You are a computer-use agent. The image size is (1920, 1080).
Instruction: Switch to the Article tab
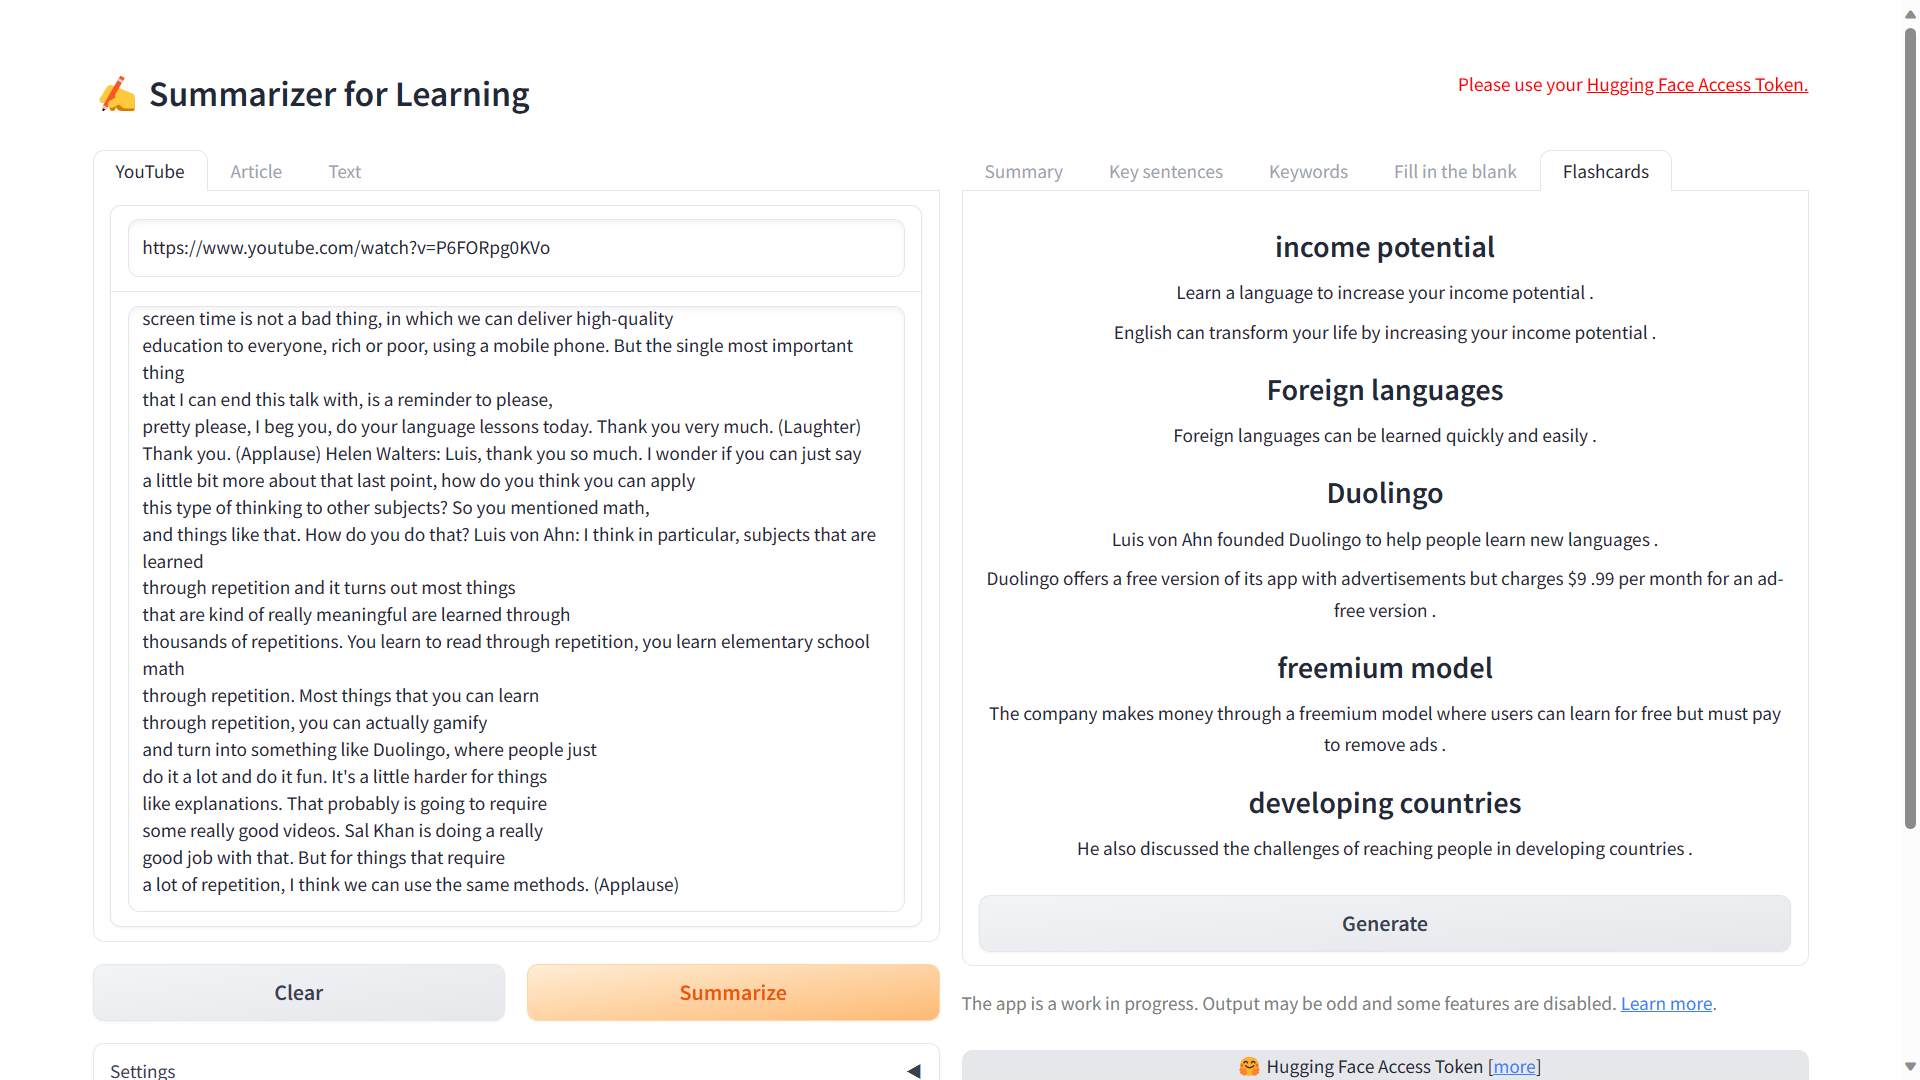[x=256, y=171]
